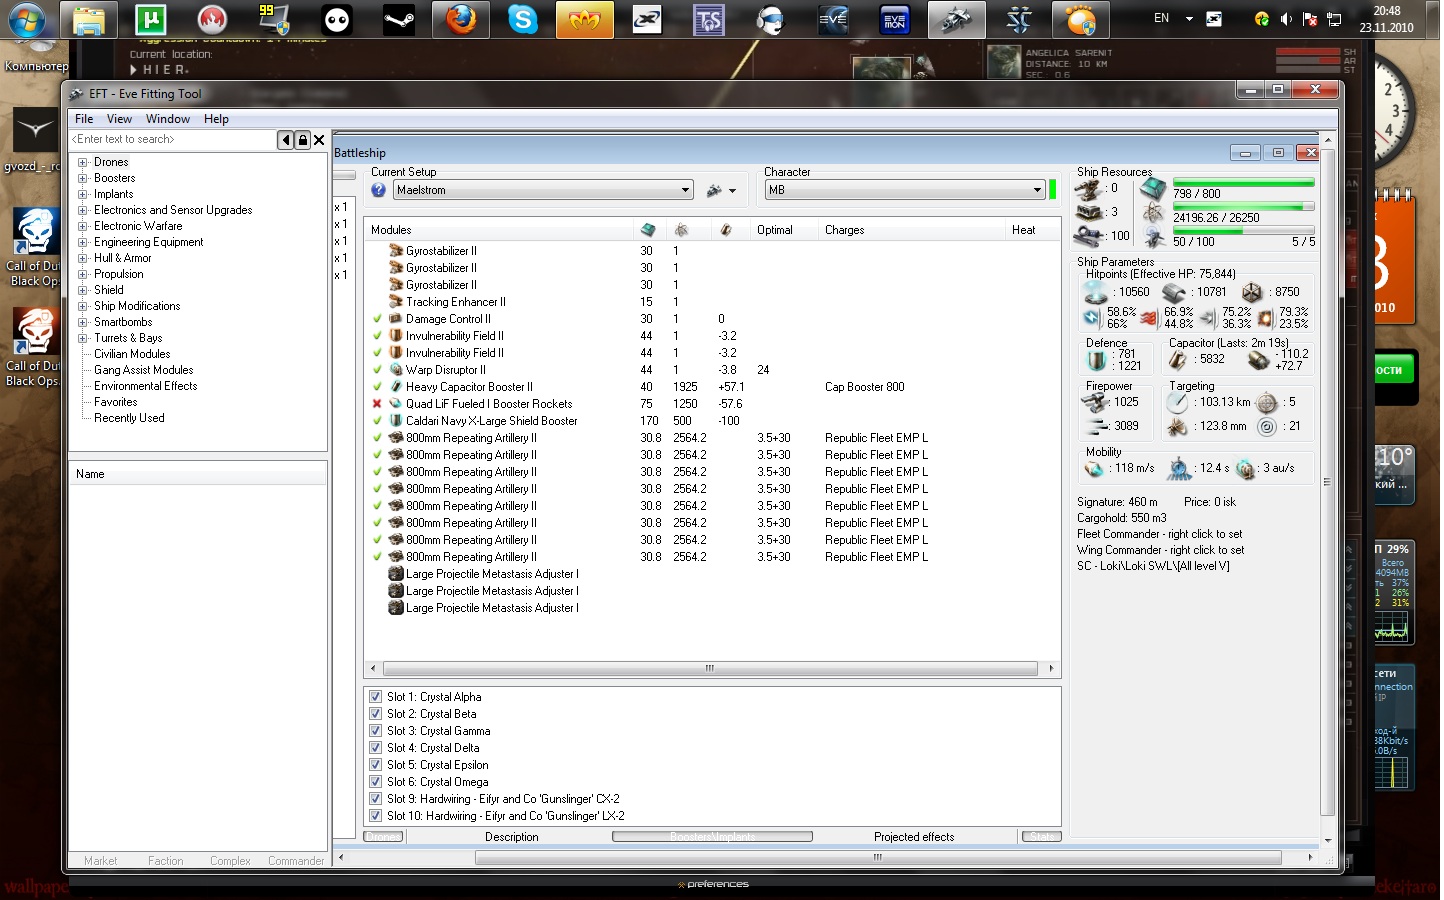Click the Faction filter button
The image size is (1444, 900).
point(165,861)
